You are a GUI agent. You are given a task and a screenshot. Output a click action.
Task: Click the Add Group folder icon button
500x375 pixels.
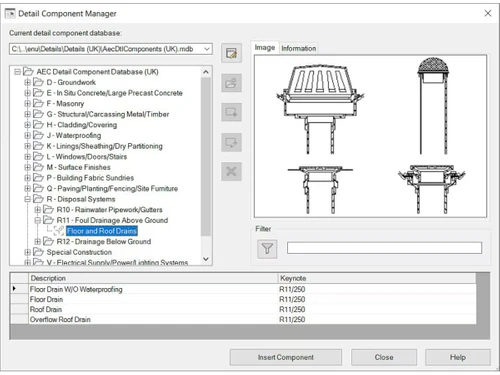tap(231, 83)
